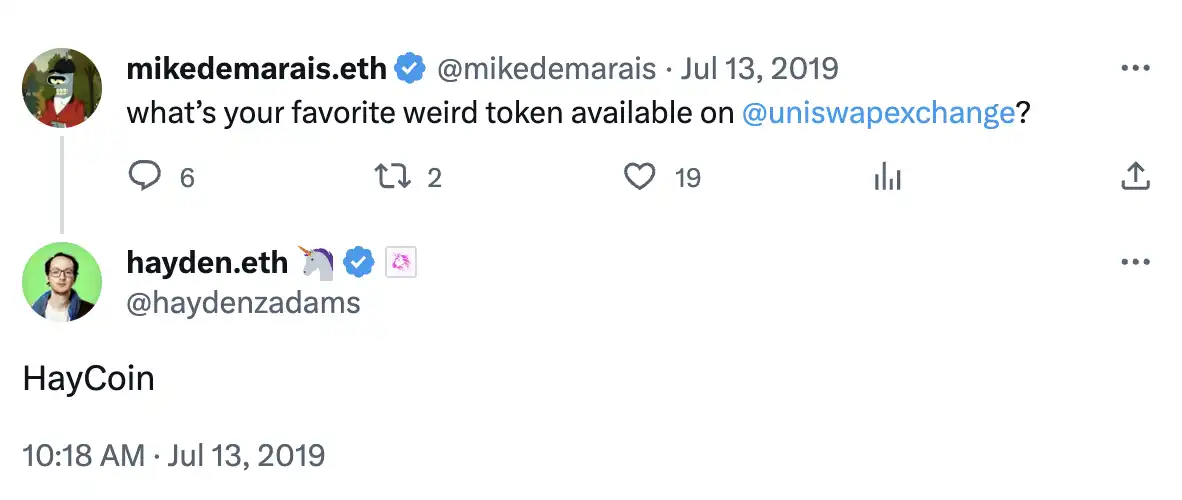Open more options on hayden.eth reply

[x=1135, y=262]
